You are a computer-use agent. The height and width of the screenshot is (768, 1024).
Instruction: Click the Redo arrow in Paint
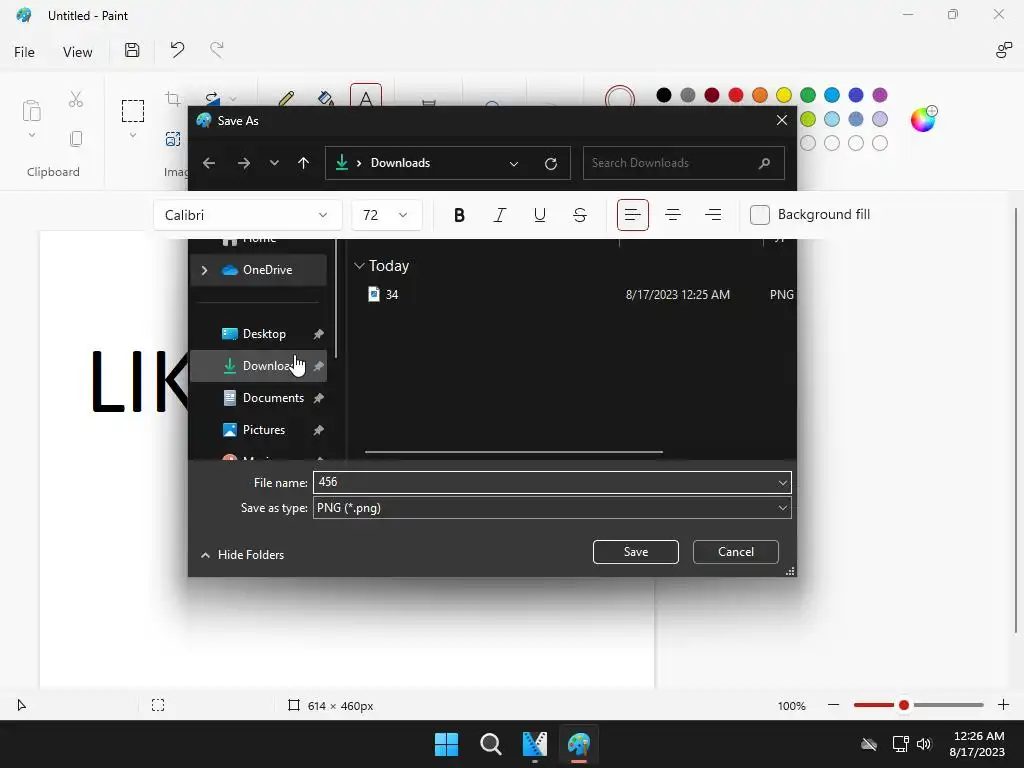pos(217,50)
